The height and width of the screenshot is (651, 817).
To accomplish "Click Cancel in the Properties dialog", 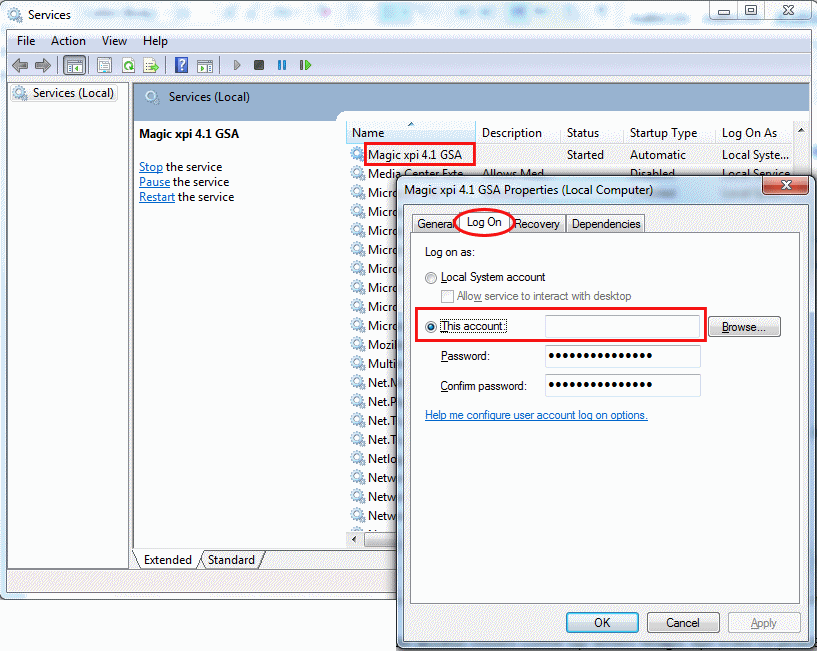I will 683,623.
